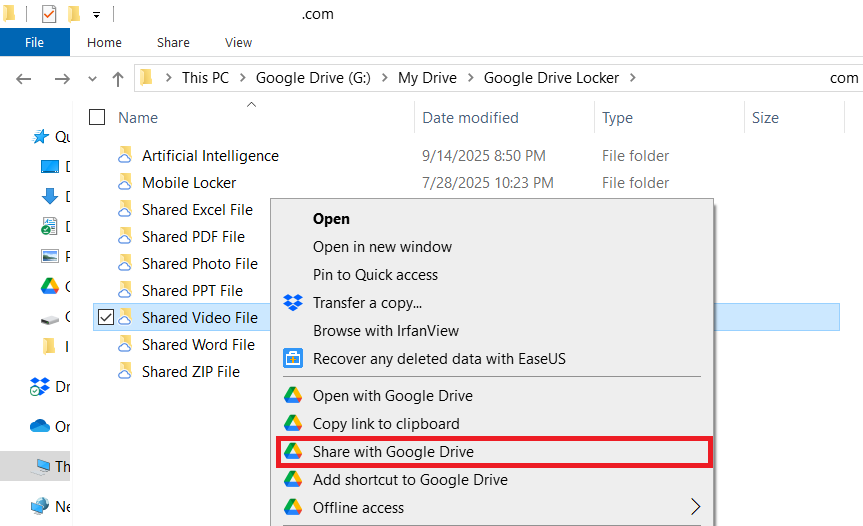Toggle the select-all checkbox beside Name
This screenshot has width=863, height=526.
pos(97,117)
